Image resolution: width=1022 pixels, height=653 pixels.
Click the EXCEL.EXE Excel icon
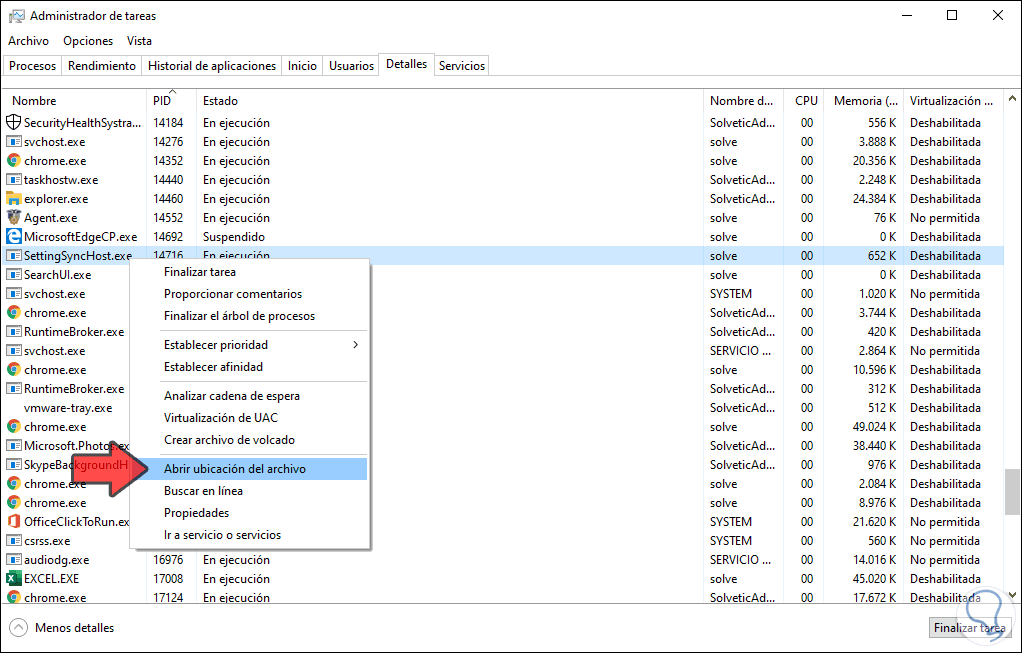coord(14,578)
